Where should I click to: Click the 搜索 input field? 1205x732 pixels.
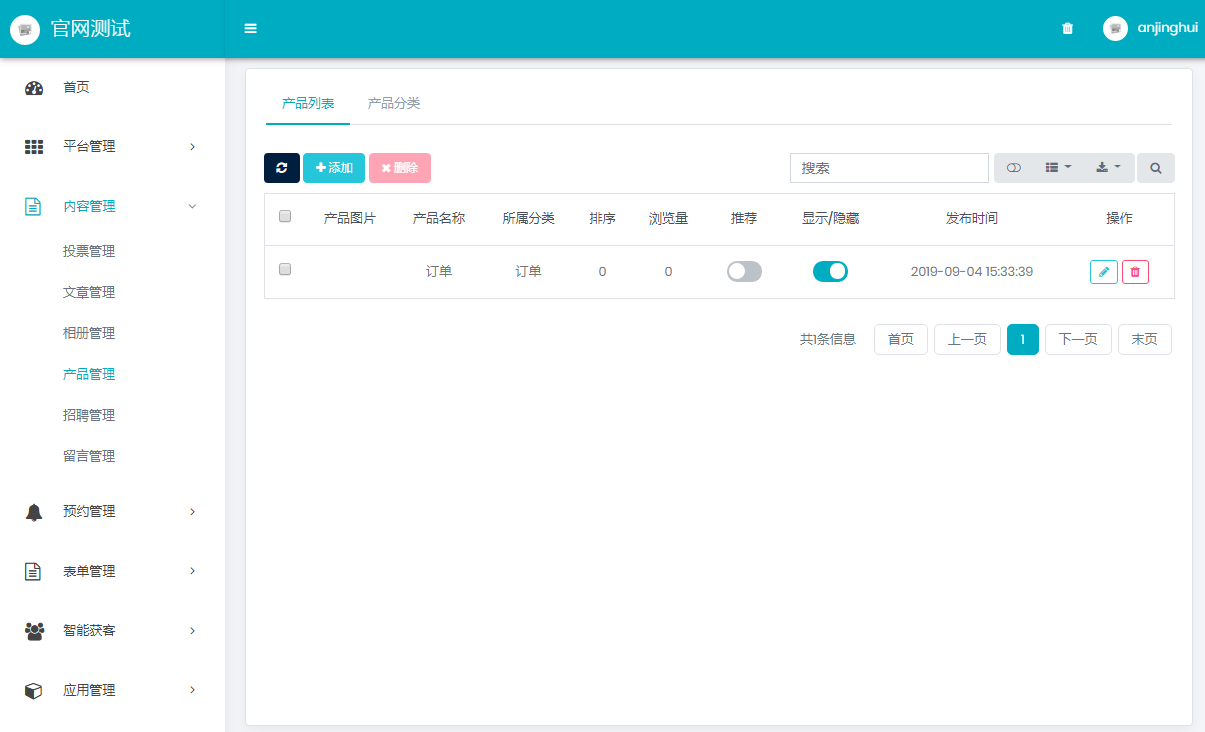point(889,168)
